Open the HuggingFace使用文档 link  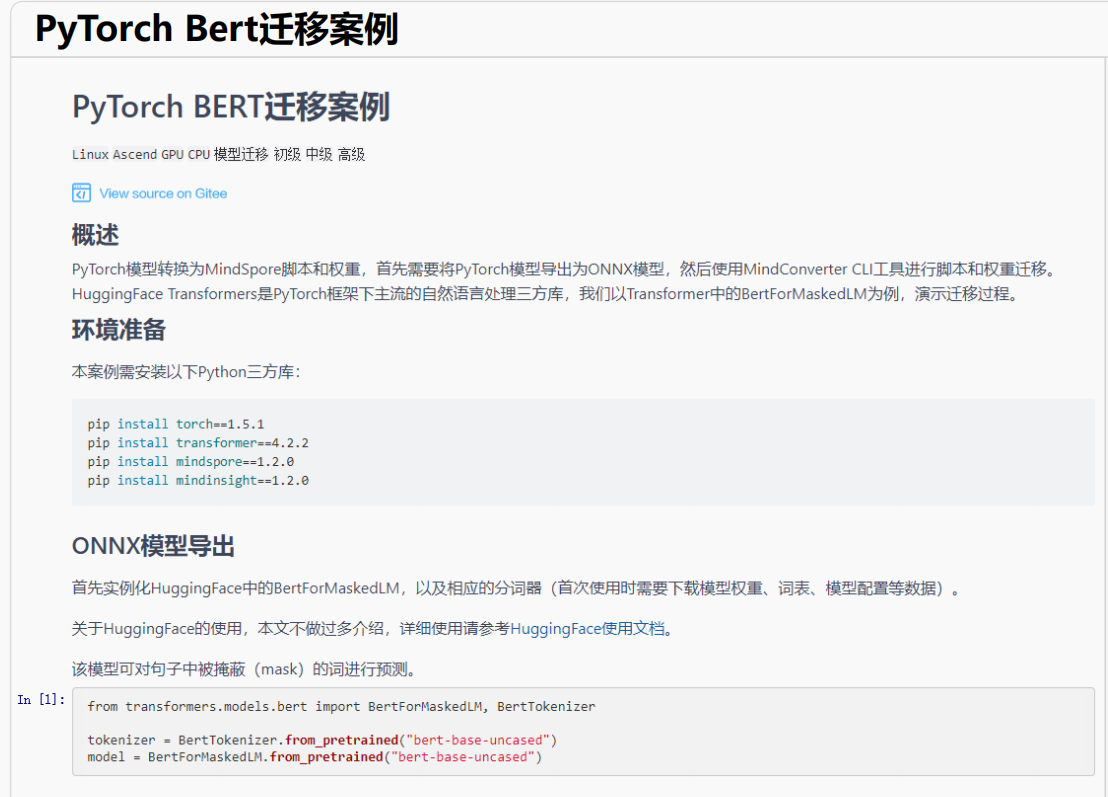tap(588, 629)
